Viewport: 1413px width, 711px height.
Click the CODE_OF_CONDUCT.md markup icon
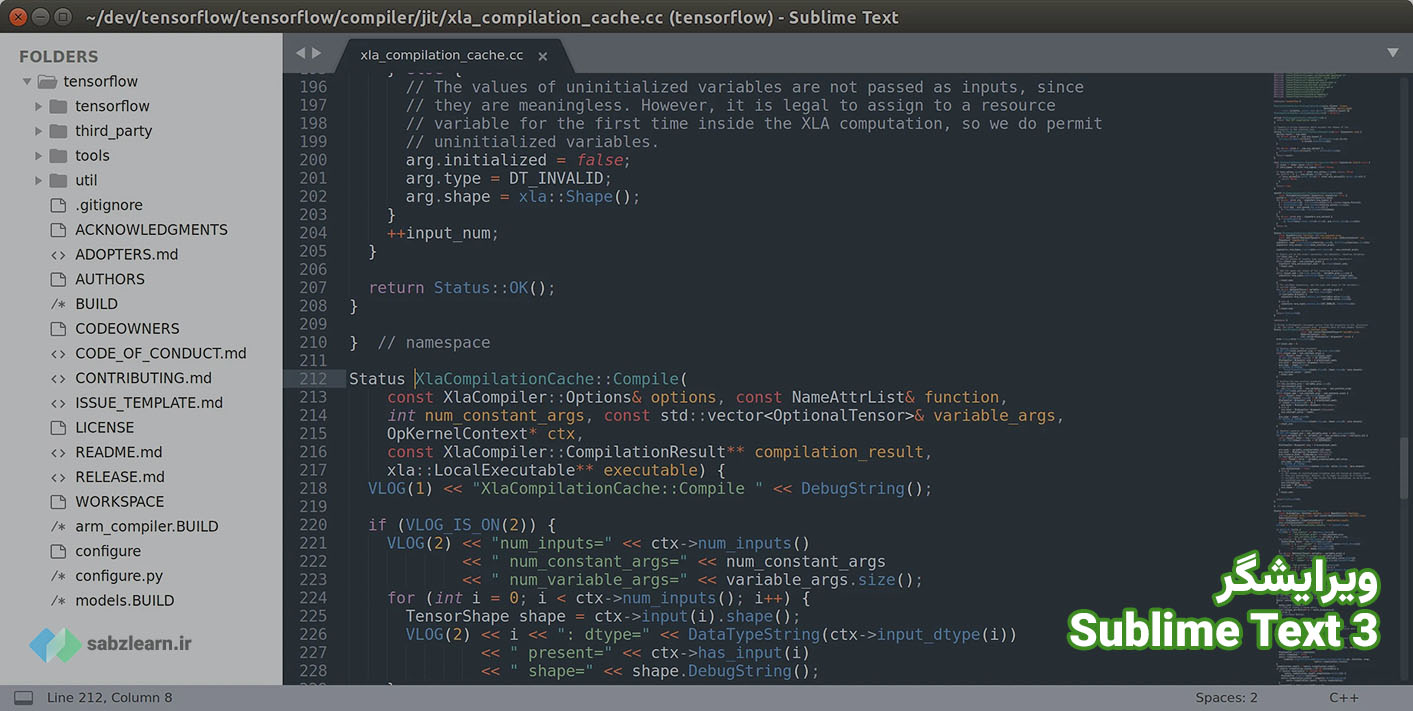[x=58, y=354]
